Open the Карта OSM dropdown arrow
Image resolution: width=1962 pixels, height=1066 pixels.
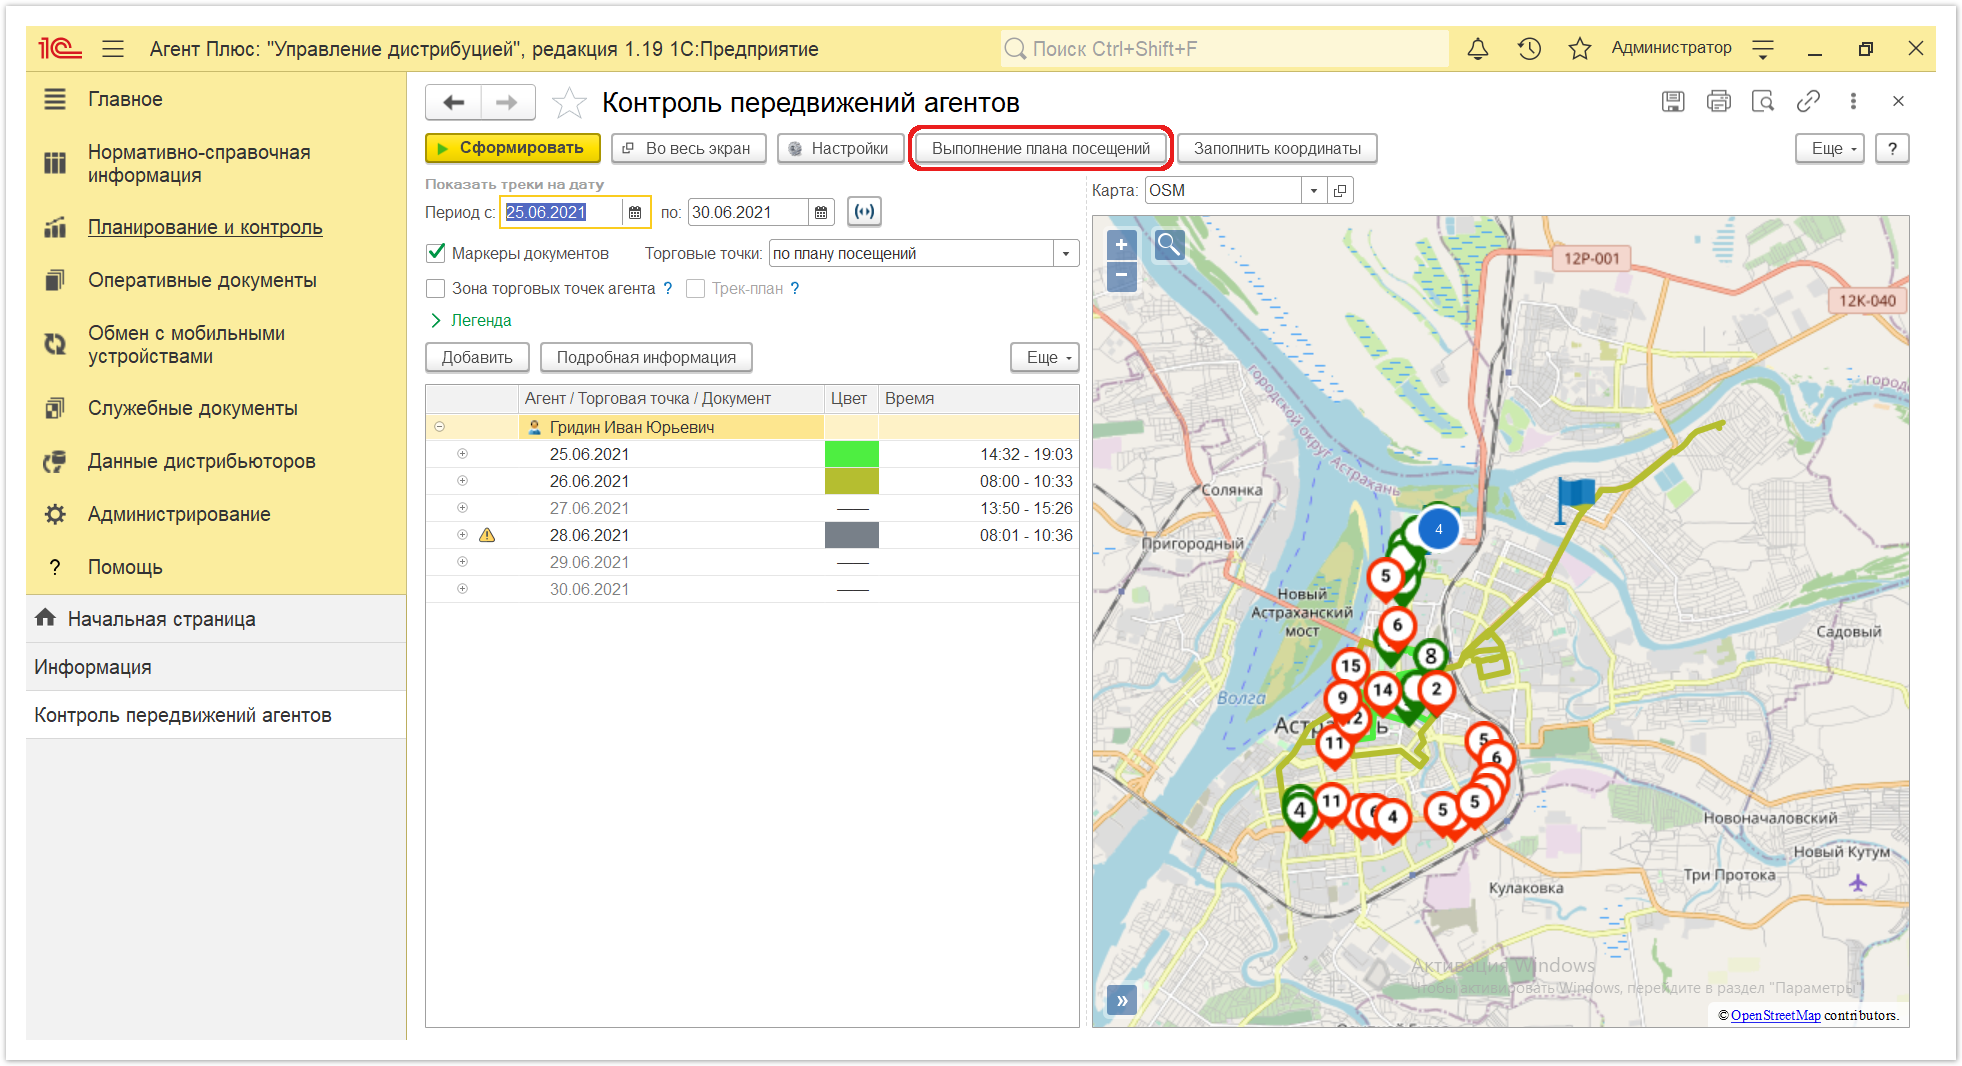1314,190
